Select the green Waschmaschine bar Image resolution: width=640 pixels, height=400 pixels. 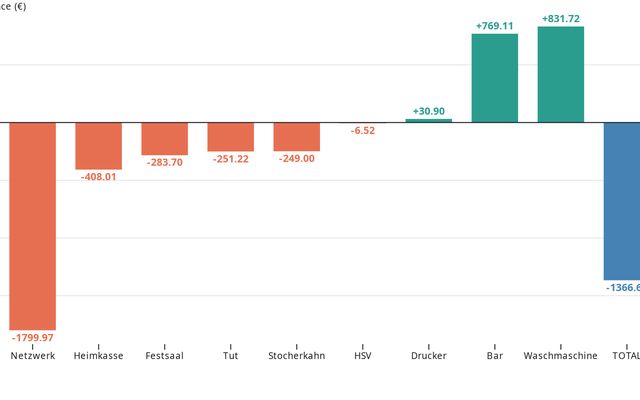[560, 74]
